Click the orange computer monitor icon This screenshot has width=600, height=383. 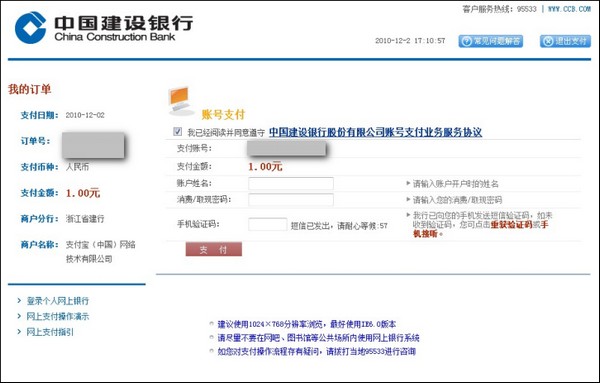[181, 101]
